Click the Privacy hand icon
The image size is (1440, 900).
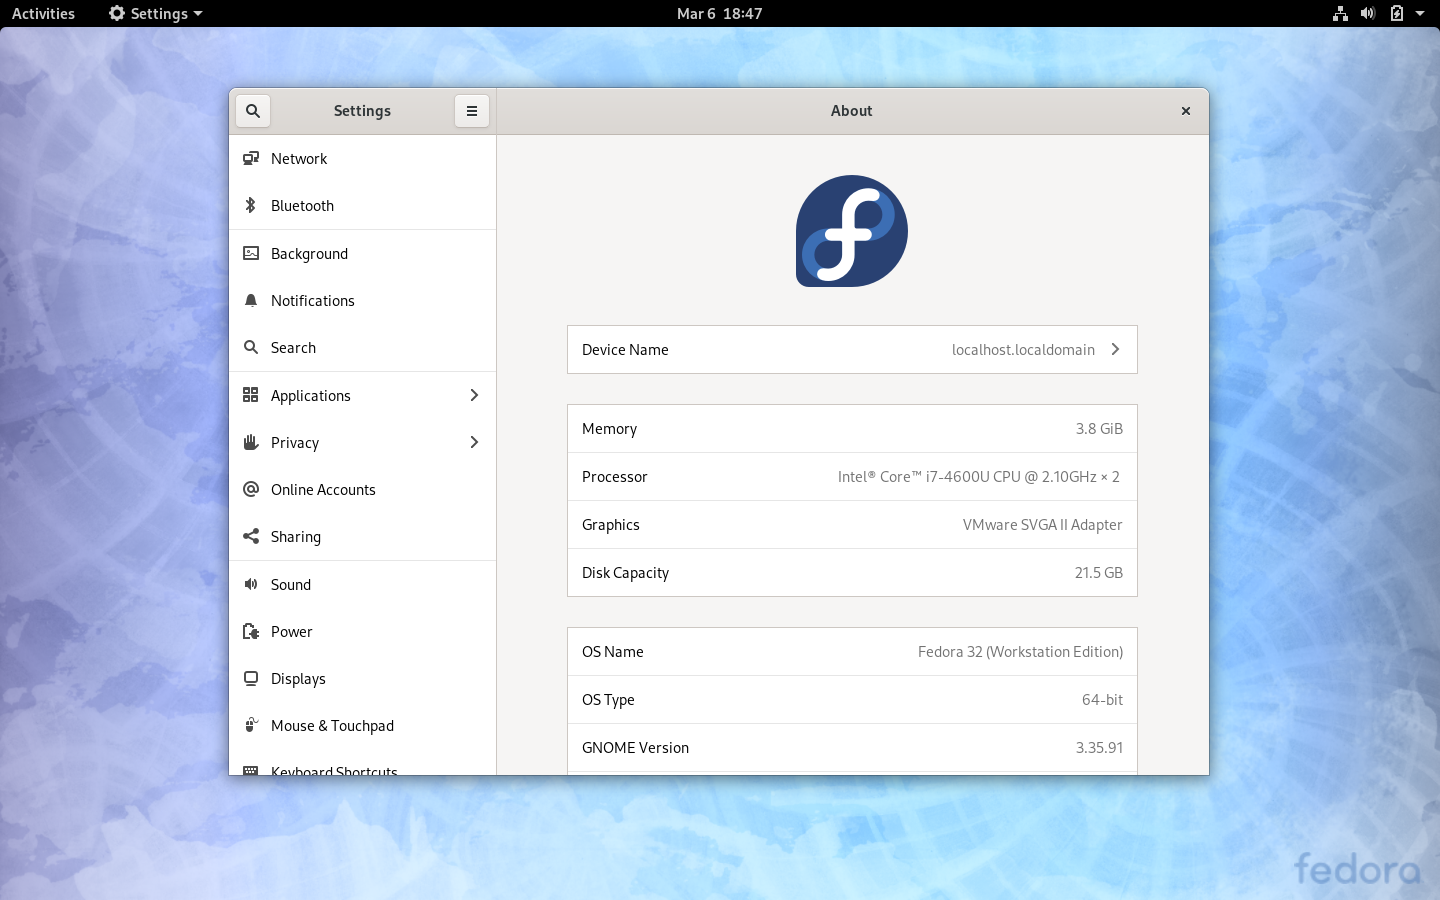tap(251, 442)
